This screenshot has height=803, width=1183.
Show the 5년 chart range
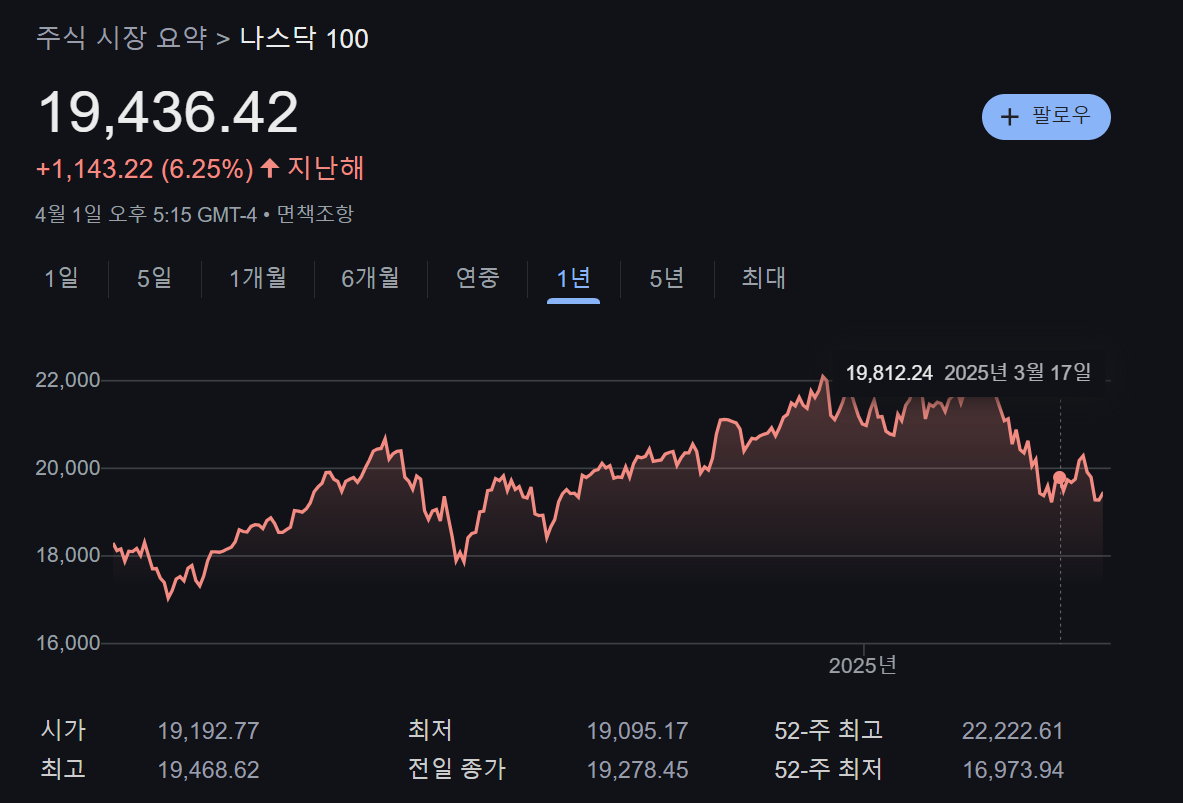click(x=667, y=278)
